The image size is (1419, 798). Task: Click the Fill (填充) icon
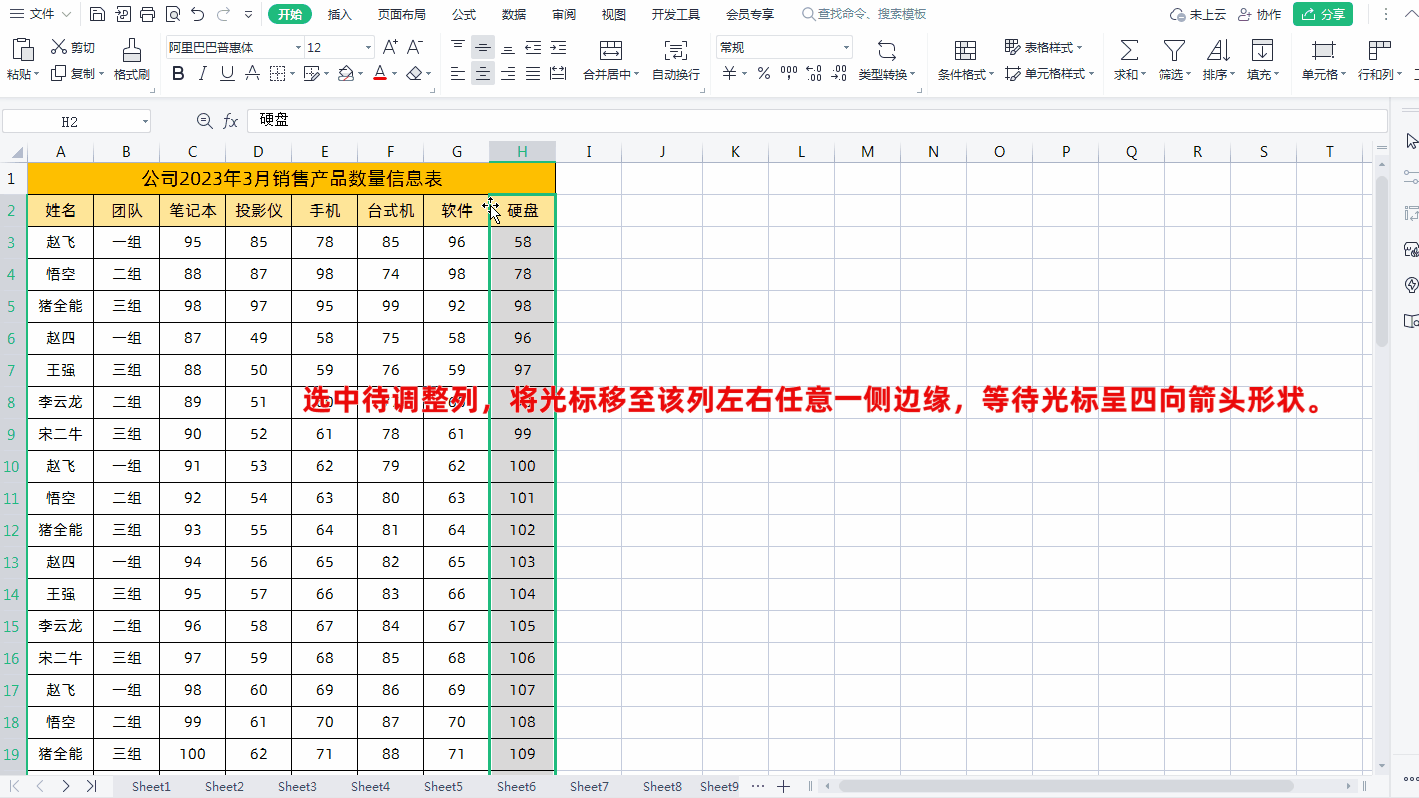[1262, 51]
